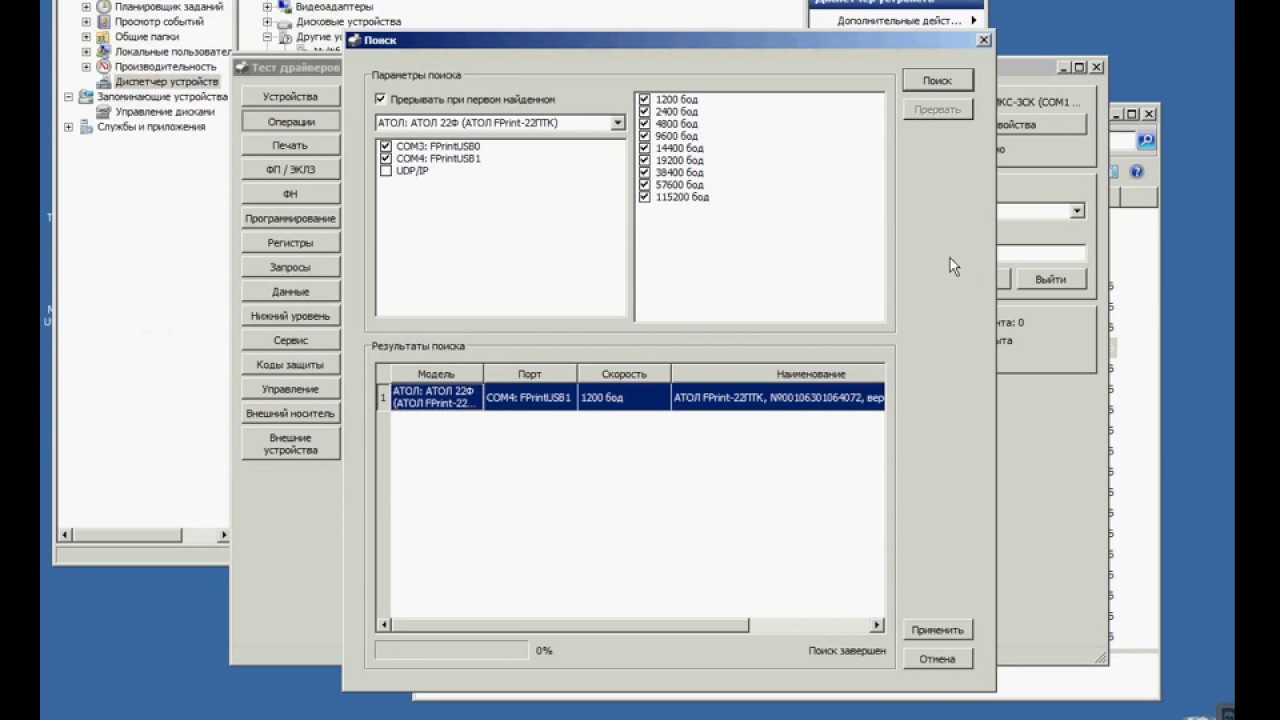Open the Регистры section
1280x720 pixels.
pos(290,243)
